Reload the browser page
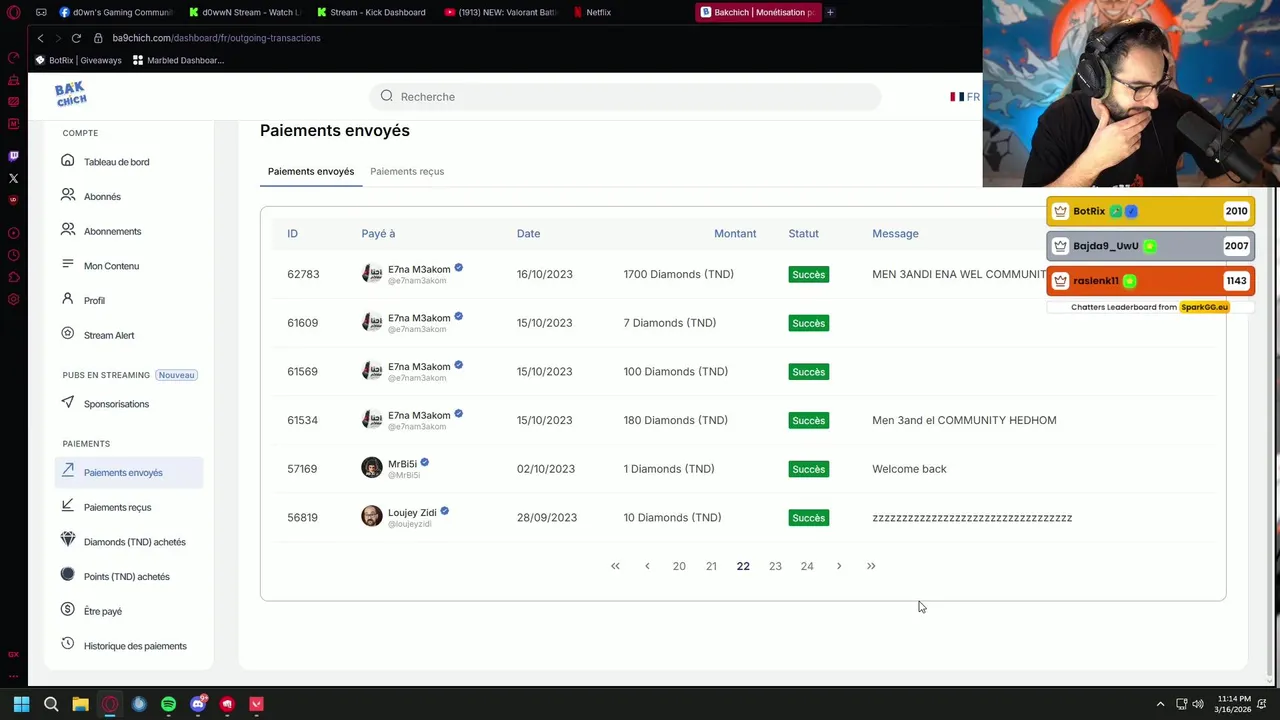1280x720 pixels. click(76, 38)
